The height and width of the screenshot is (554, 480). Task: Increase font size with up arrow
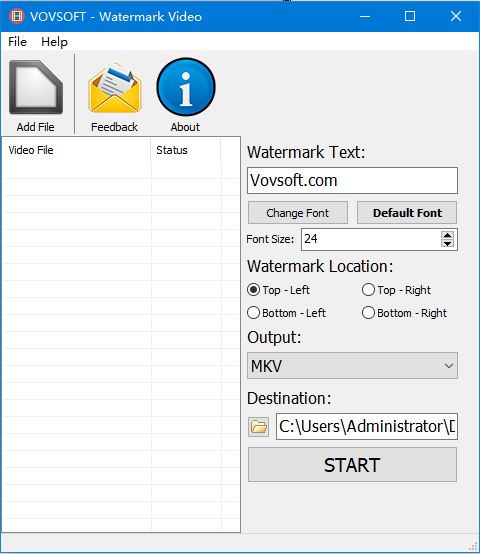[x=448, y=235]
